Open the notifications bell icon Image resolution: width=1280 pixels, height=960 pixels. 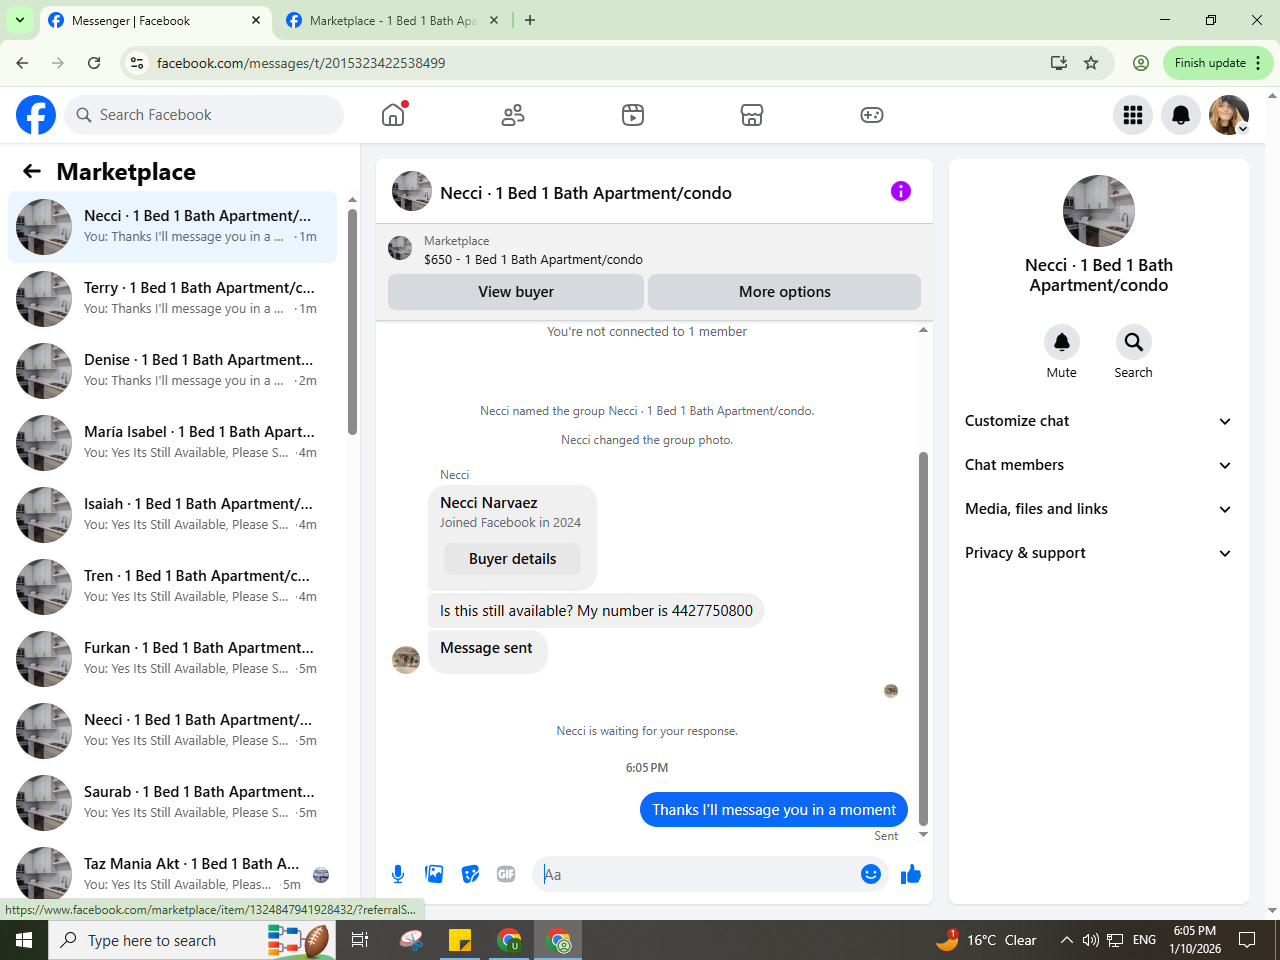tap(1181, 115)
